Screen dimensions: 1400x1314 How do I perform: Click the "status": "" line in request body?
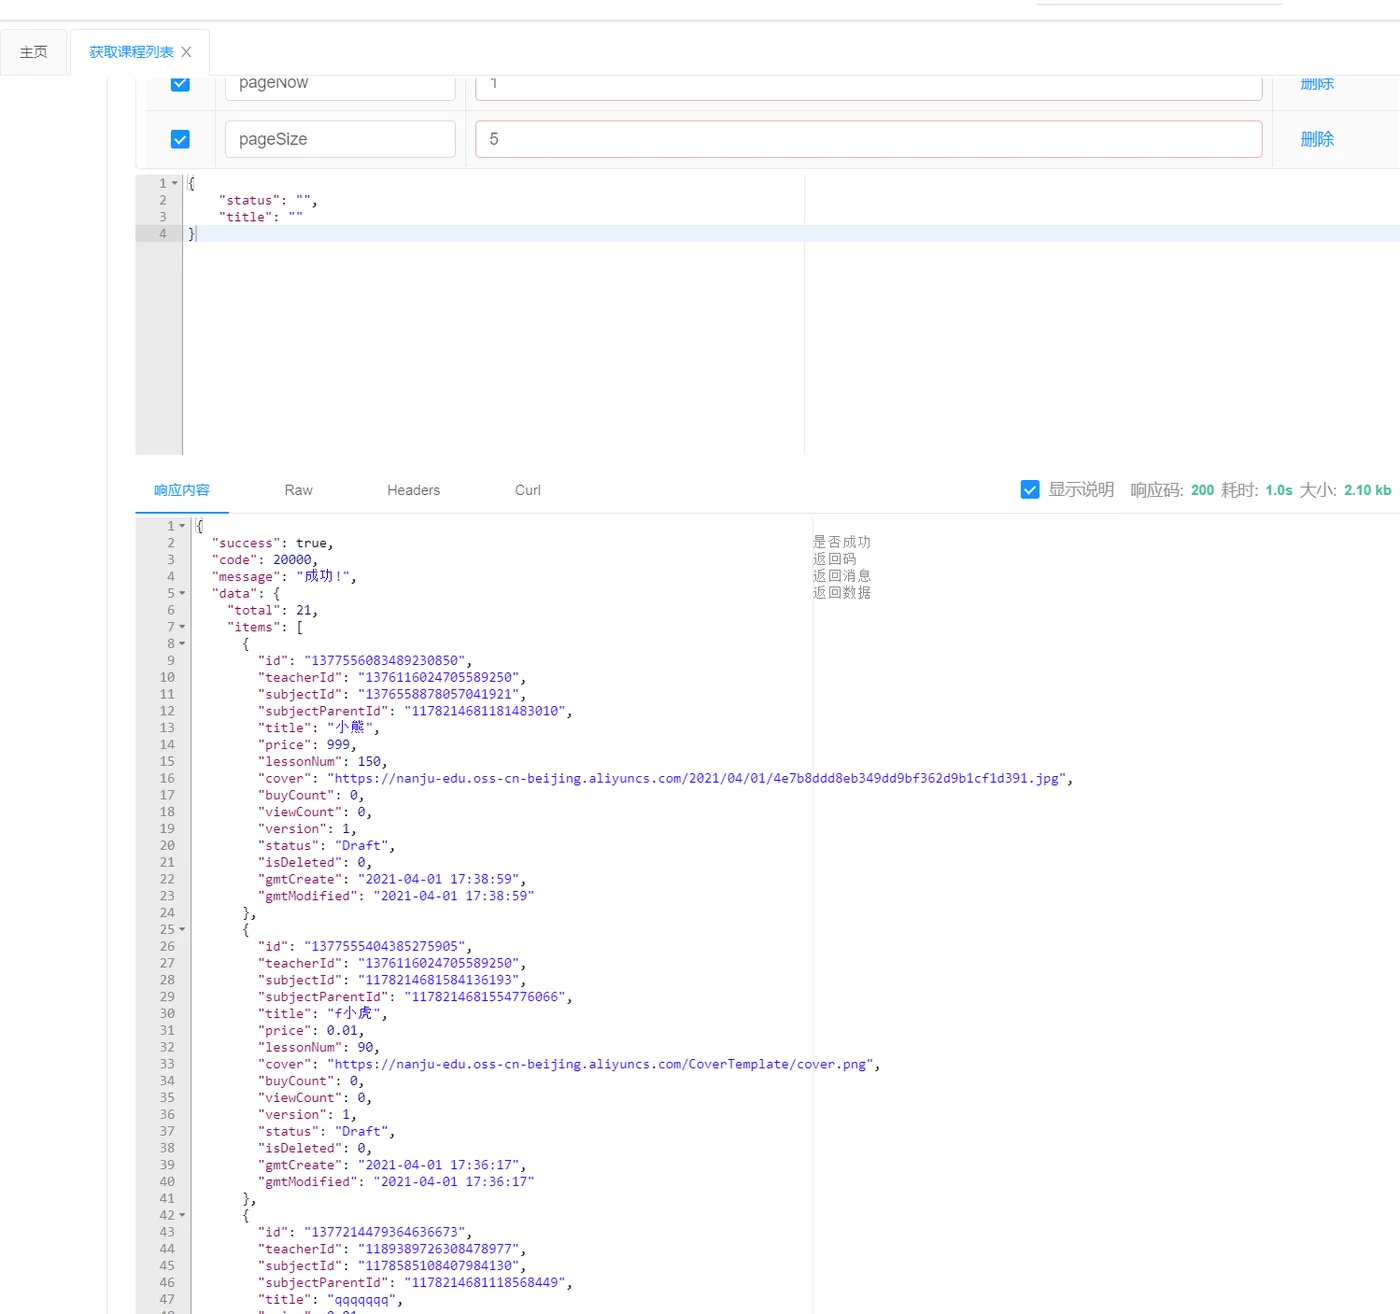(x=268, y=200)
